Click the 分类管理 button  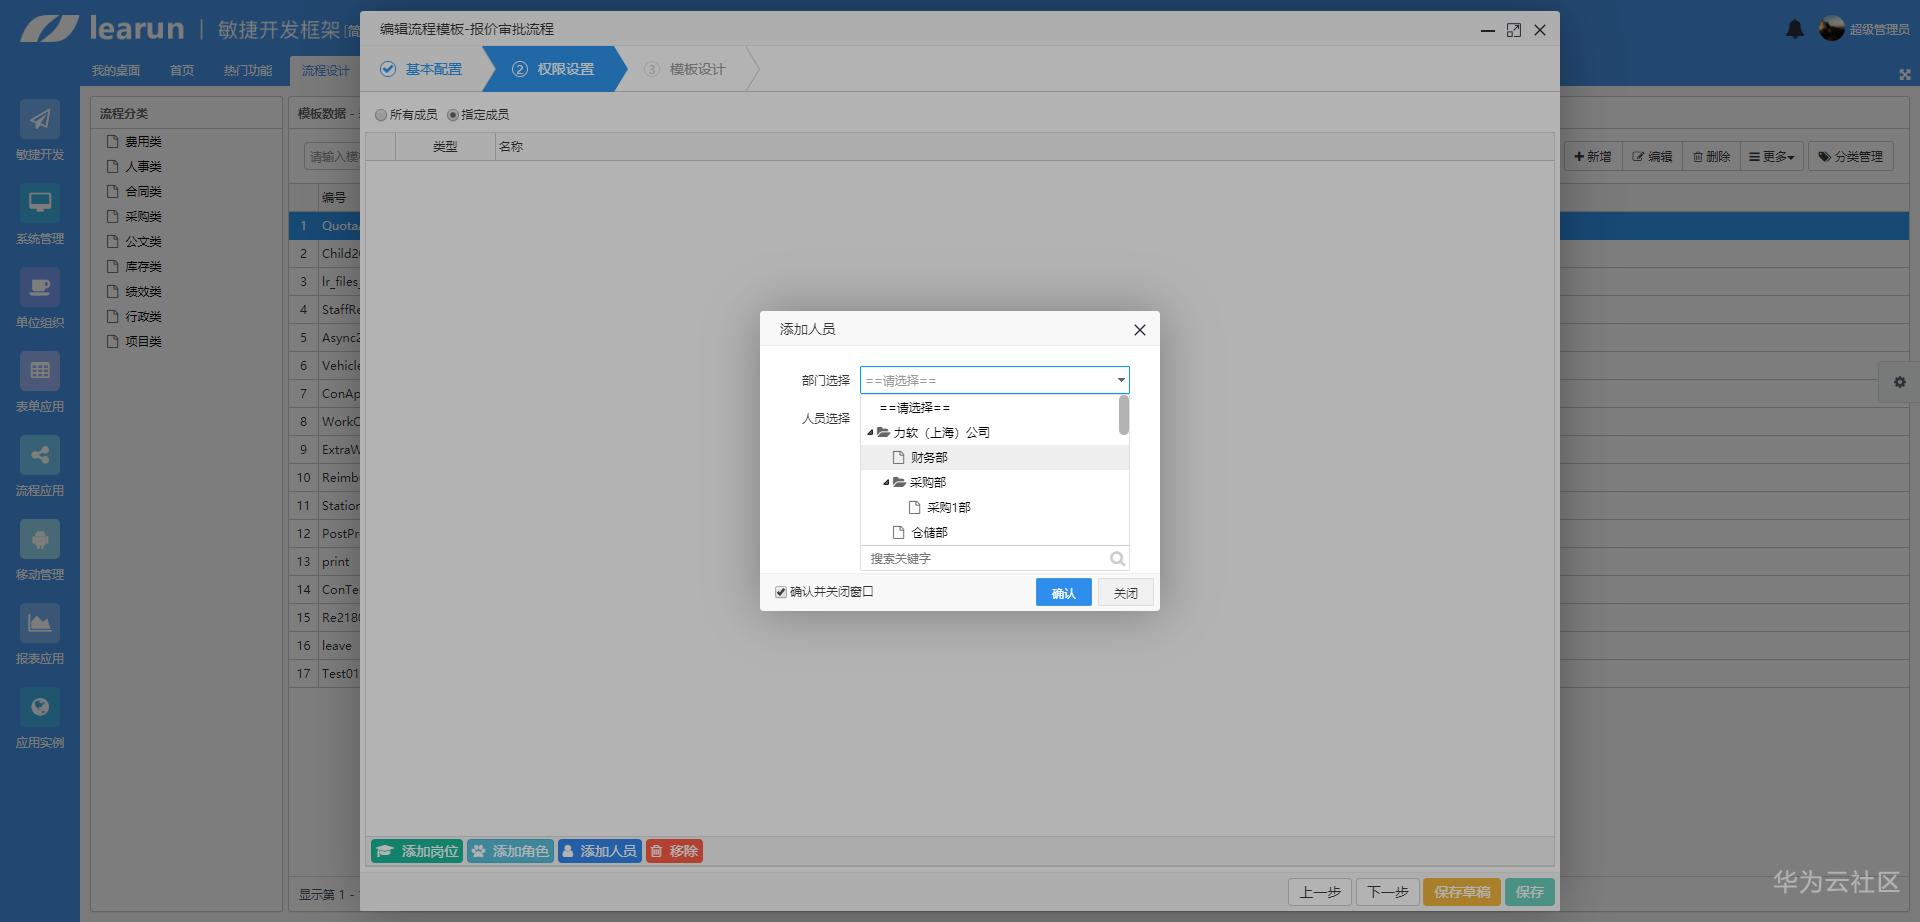[x=1850, y=157]
